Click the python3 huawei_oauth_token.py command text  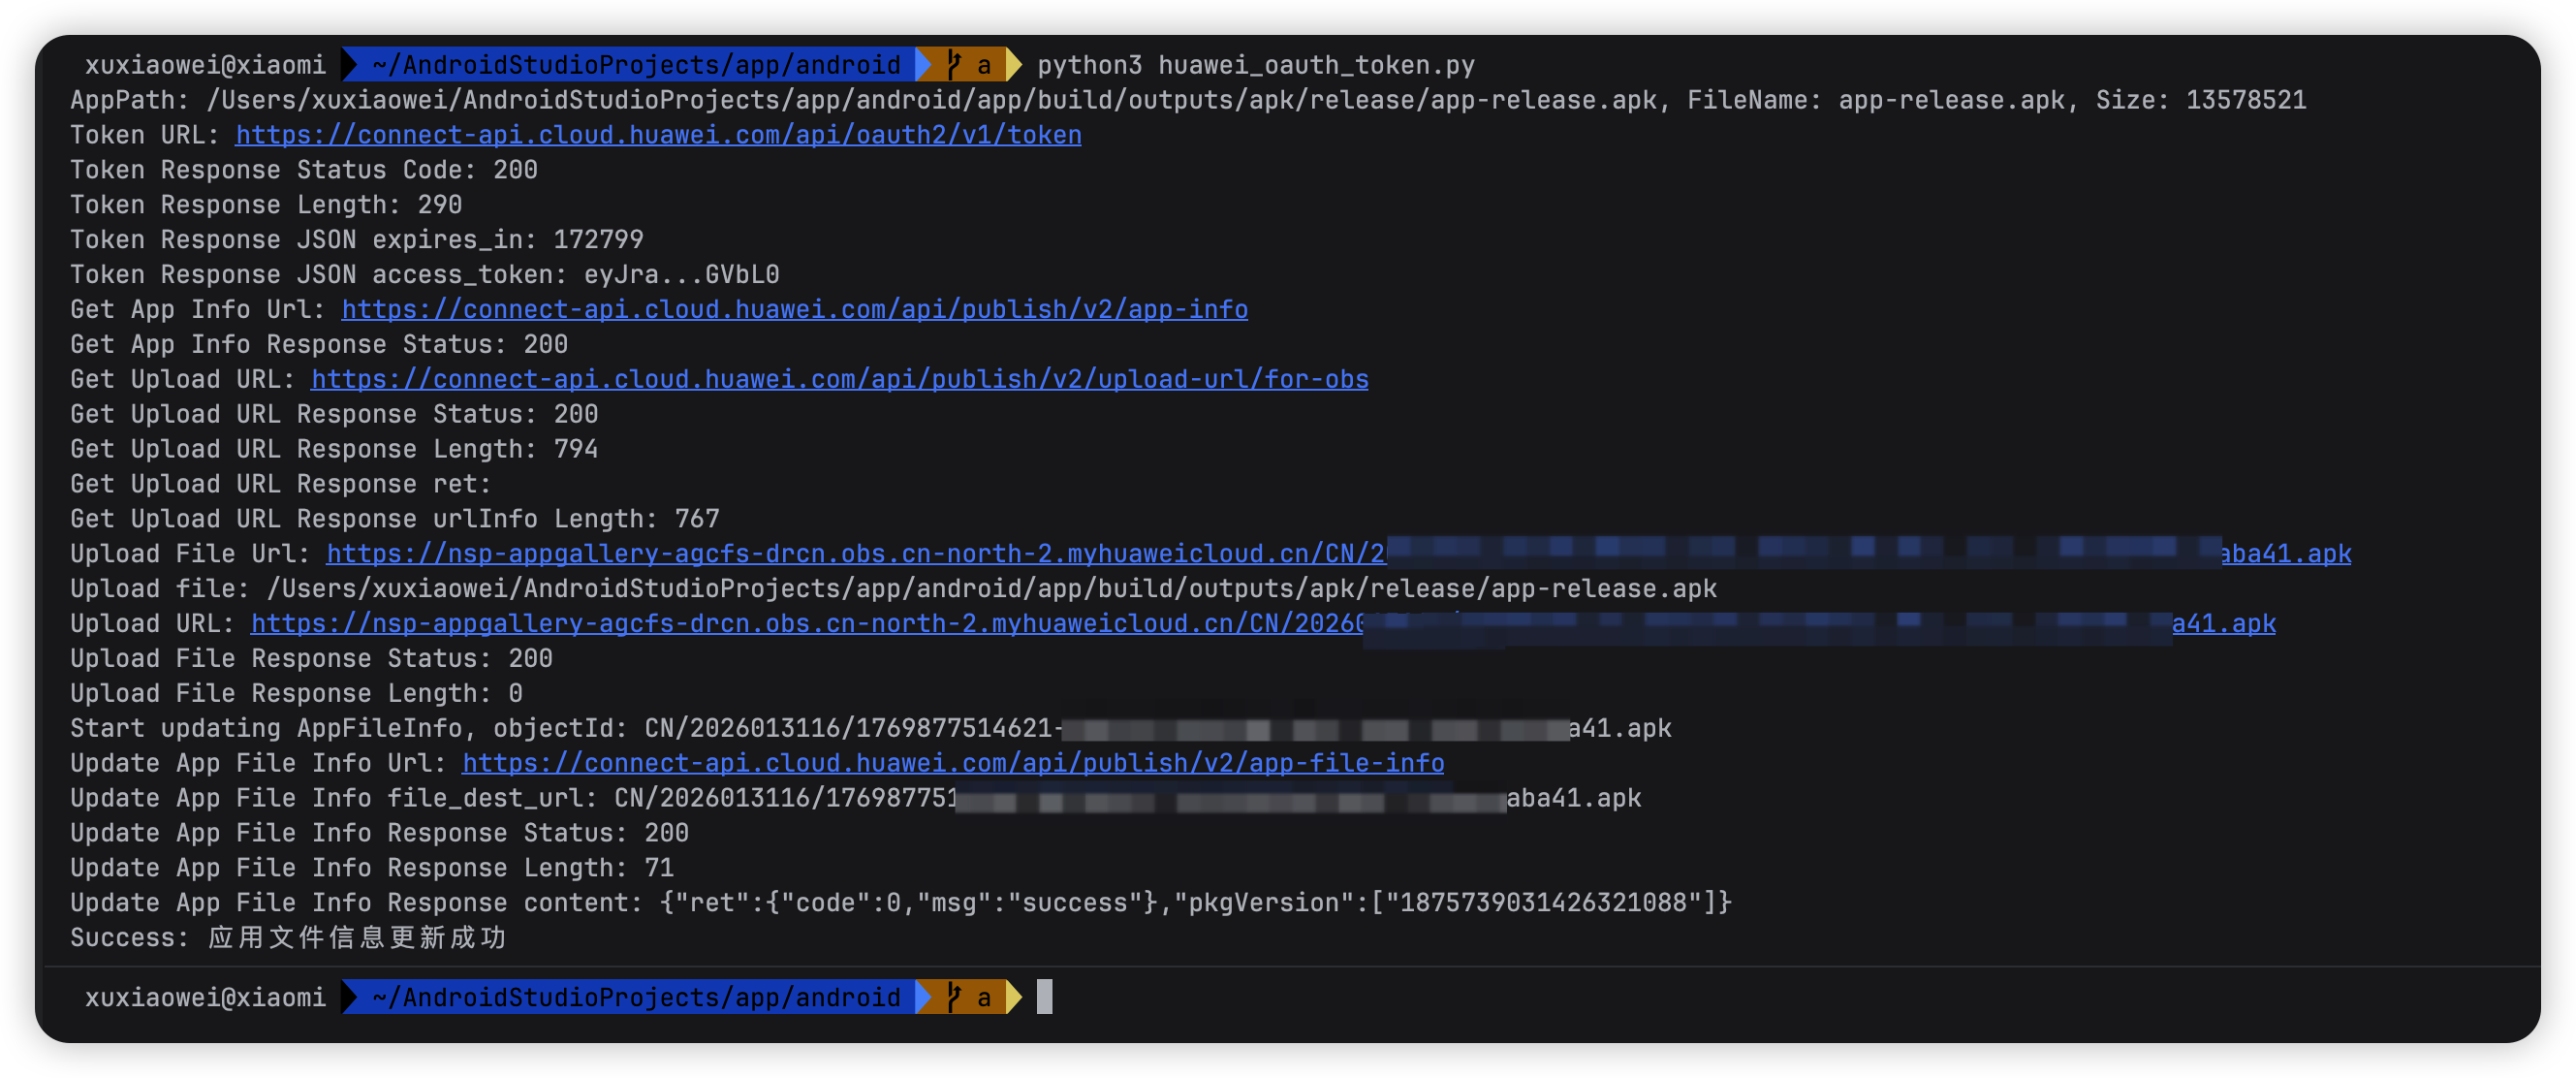[1255, 65]
